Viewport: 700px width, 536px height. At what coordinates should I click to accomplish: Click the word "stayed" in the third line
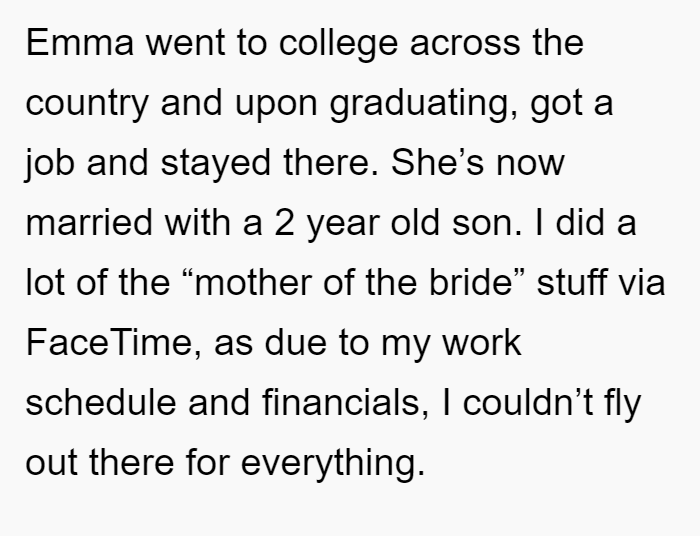[216, 164]
